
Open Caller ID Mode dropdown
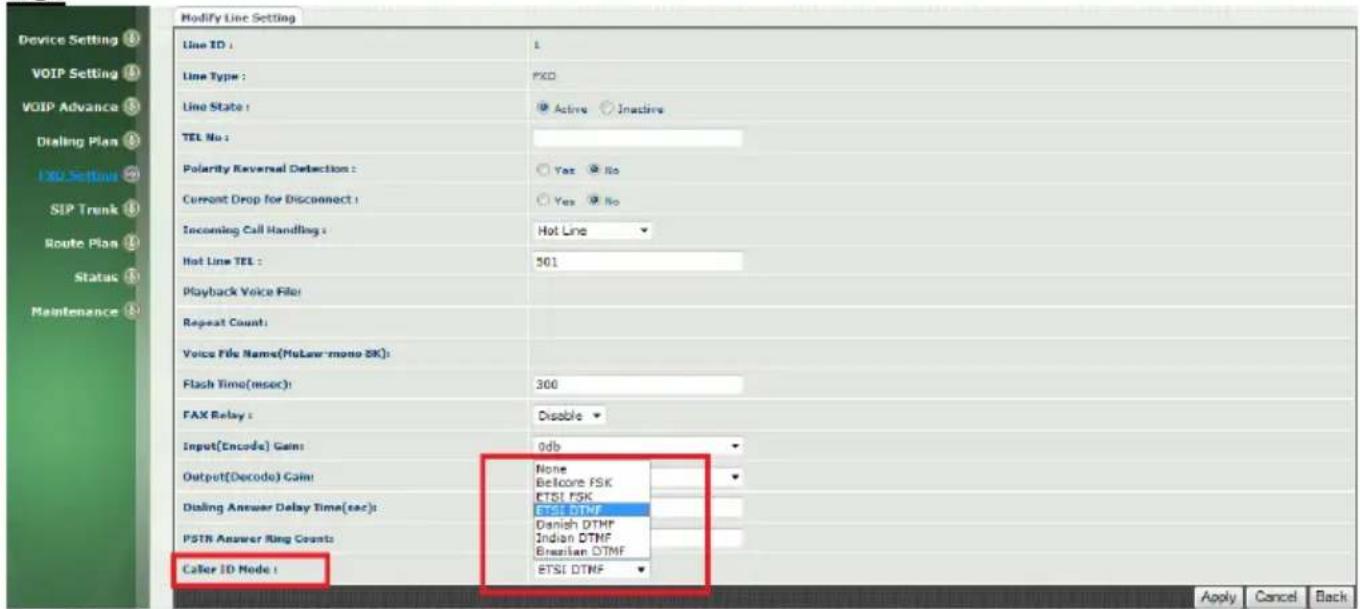point(592,569)
